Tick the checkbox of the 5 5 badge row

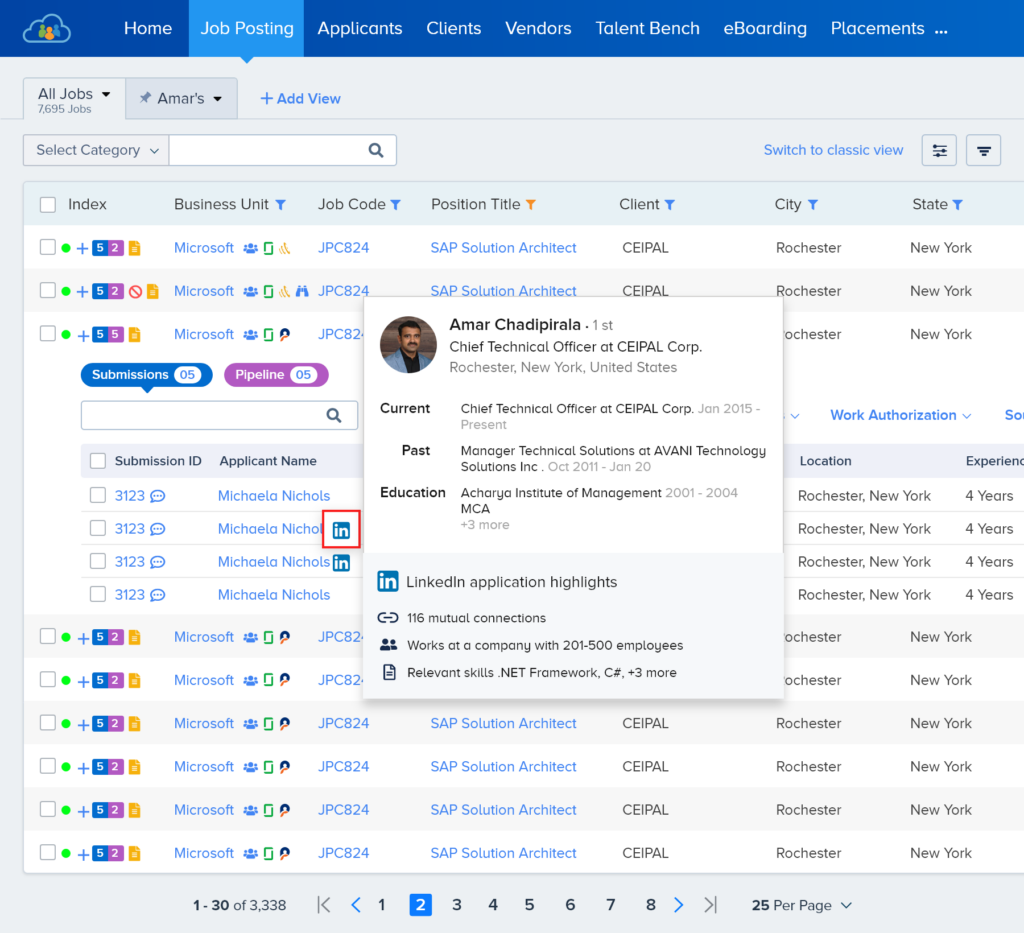[x=48, y=334]
